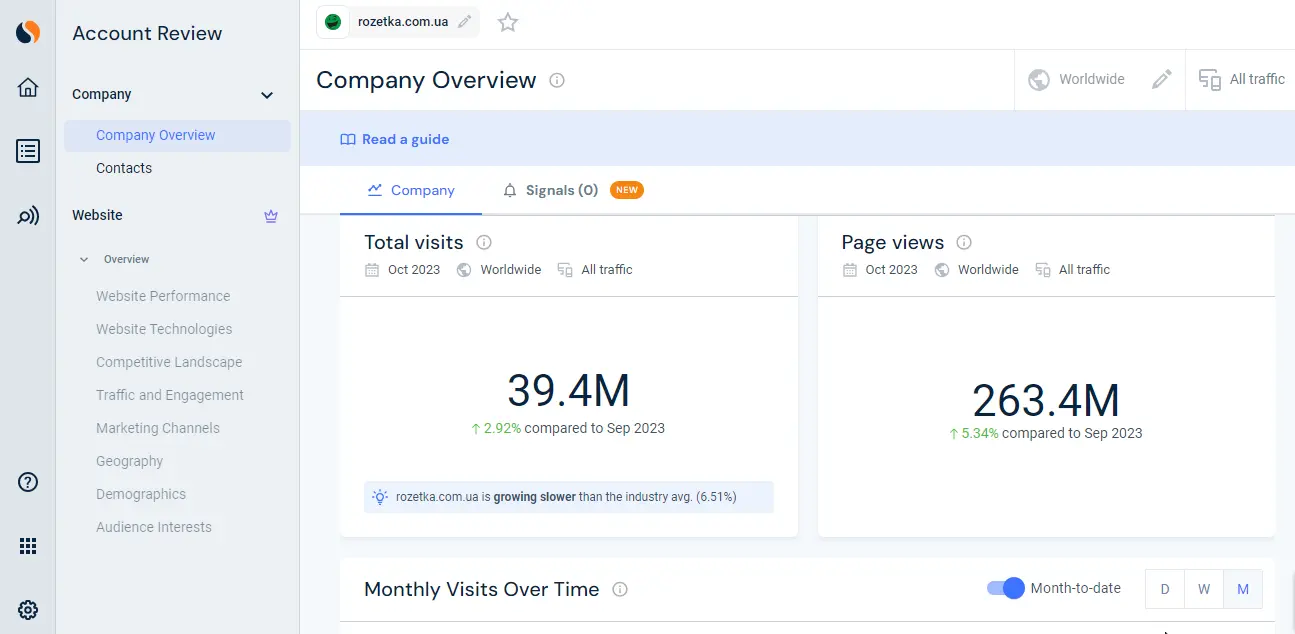Collapse the Company section chevron
1295x634 pixels.
[x=267, y=95]
